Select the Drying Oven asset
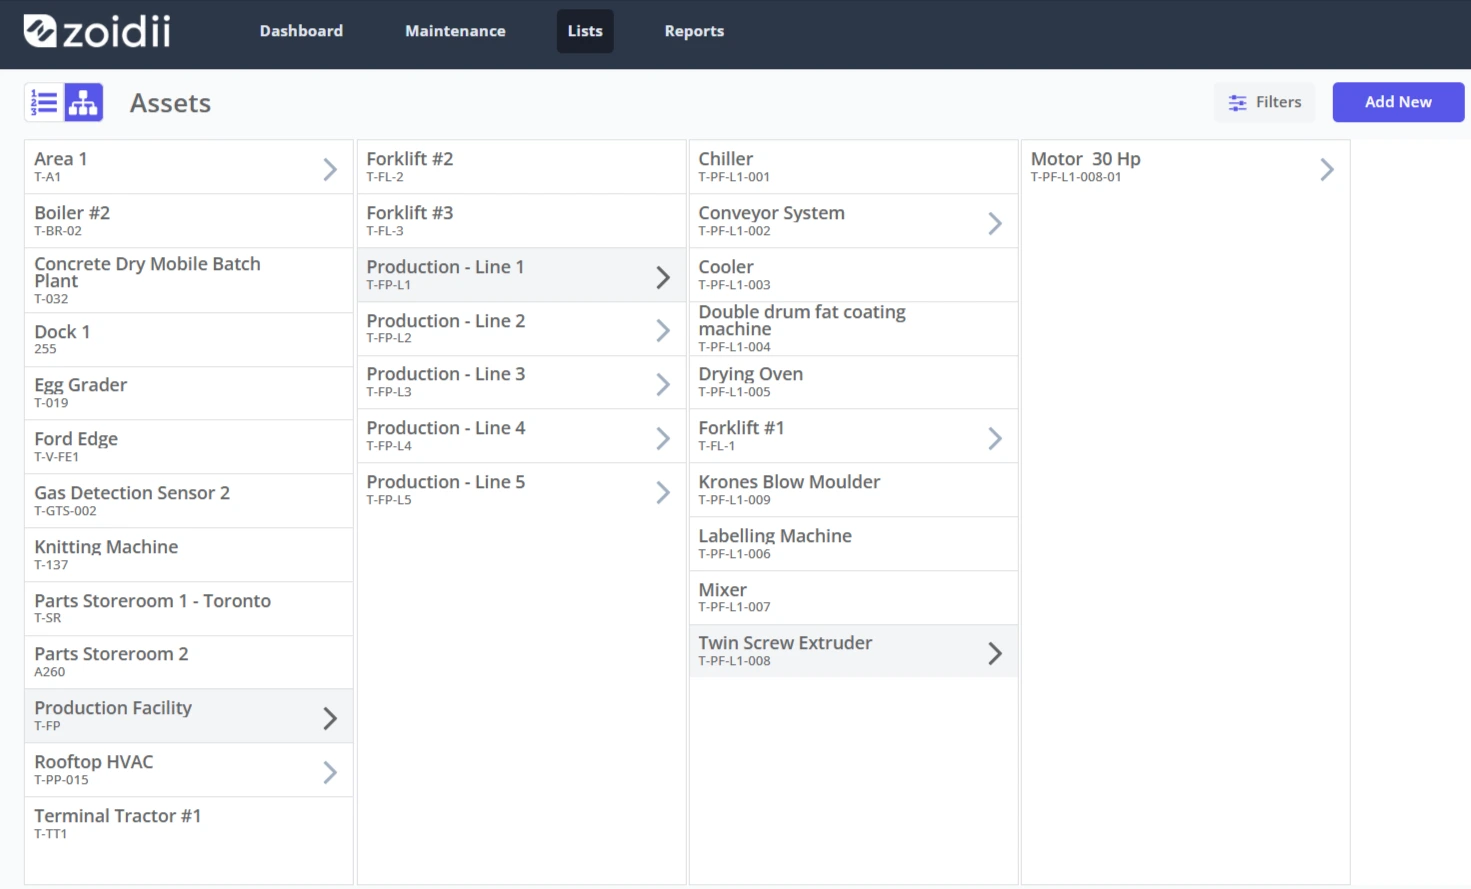The width and height of the screenshot is (1471, 889). coord(853,382)
